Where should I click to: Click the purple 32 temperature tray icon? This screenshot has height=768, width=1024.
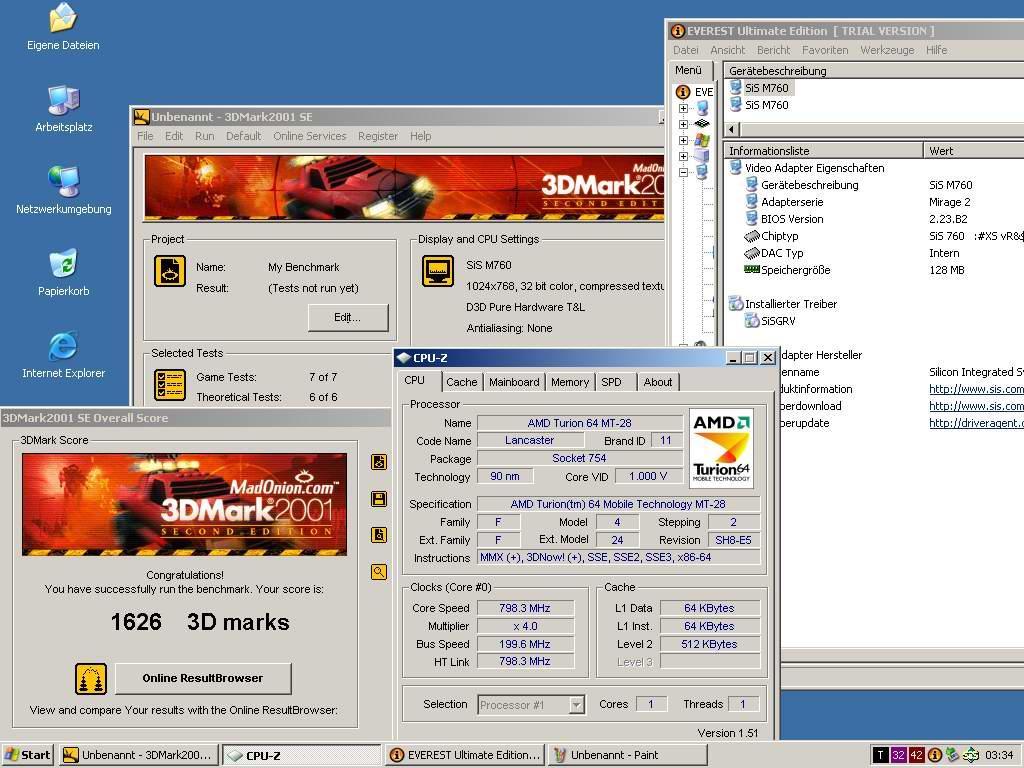point(899,755)
